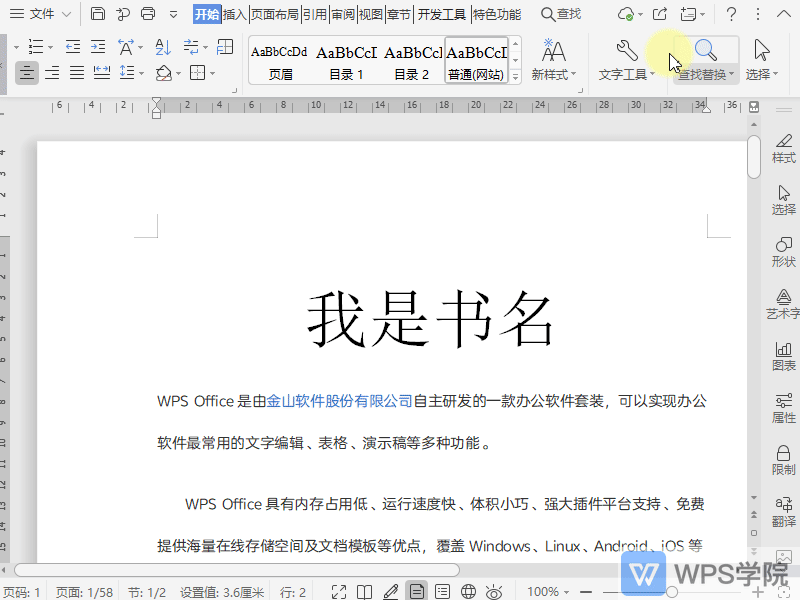
Task: Justify the paragraph text
Action: (x=77, y=73)
